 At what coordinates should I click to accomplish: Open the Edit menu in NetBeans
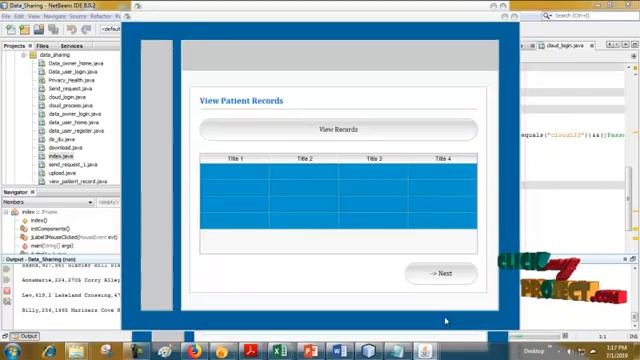click(19, 16)
